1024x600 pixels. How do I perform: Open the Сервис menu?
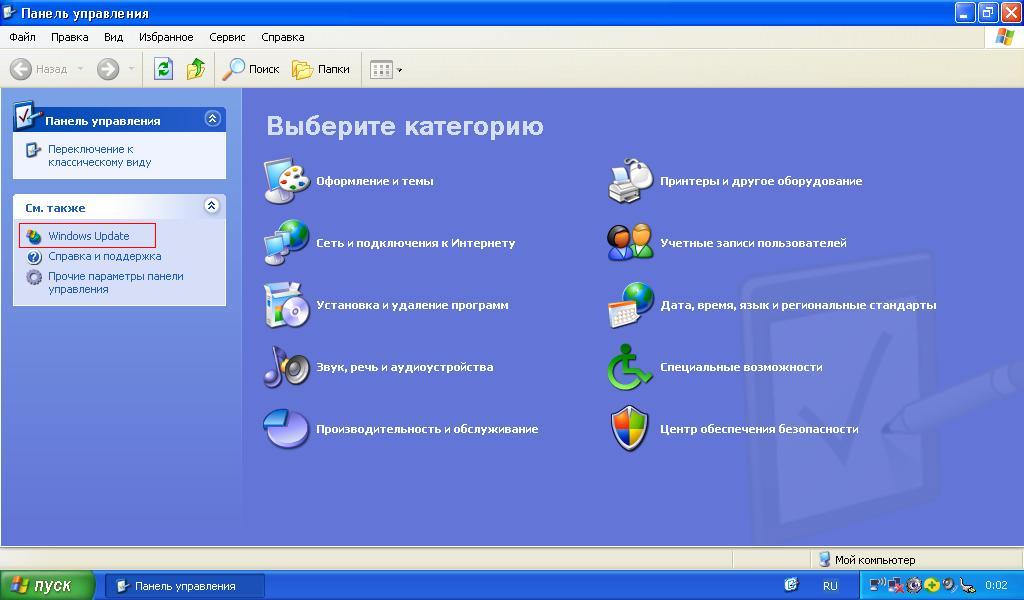tap(227, 37)
